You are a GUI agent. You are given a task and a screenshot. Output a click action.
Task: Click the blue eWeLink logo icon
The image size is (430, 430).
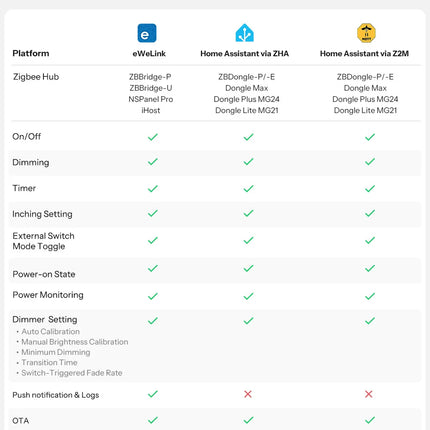pos(147,33)
